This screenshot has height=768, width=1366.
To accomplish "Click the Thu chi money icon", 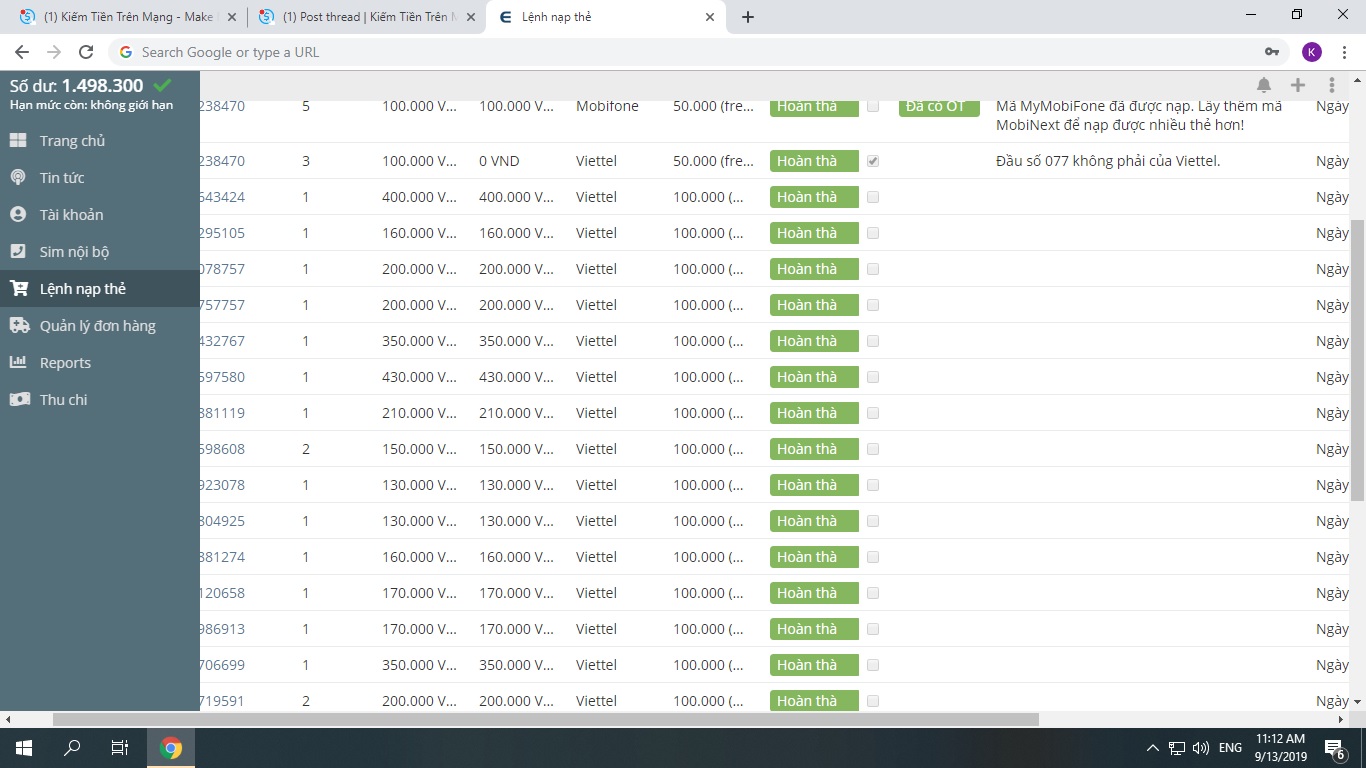I will (x=19, y=400).
